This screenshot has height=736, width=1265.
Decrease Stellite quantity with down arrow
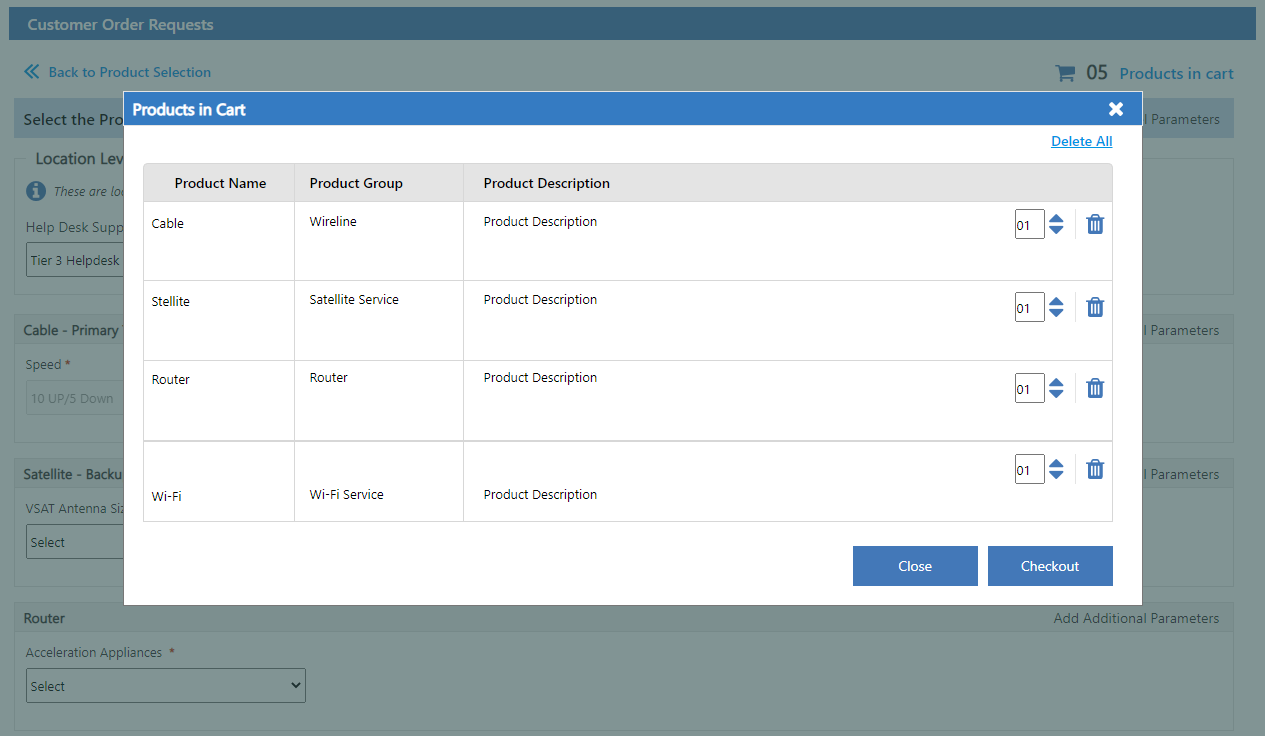point(1056,314)
